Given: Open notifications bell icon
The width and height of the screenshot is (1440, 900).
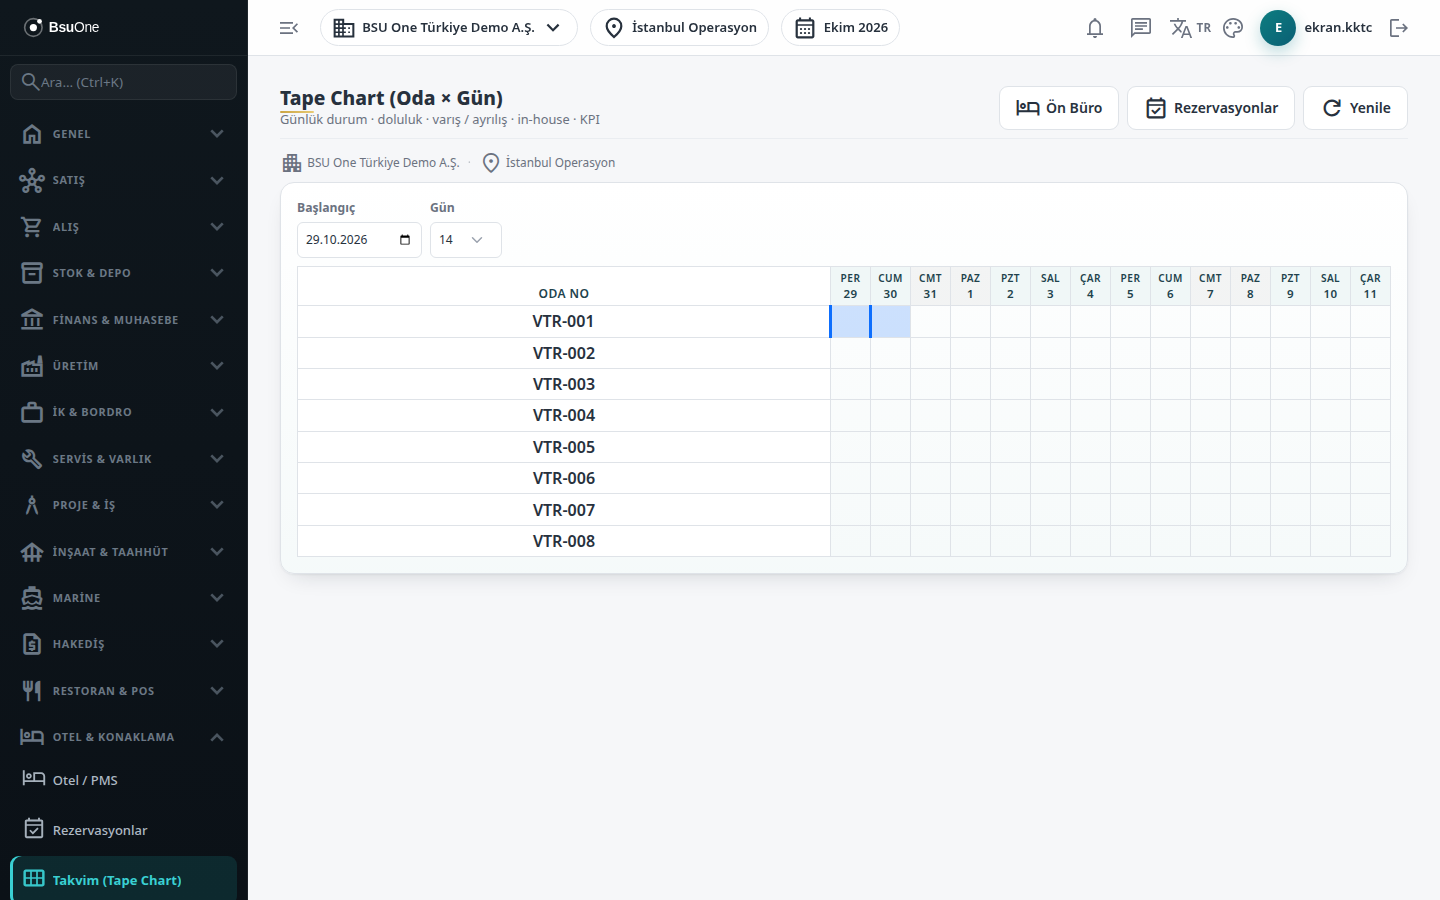Looking at the screenshot, I should [1095, 28].
